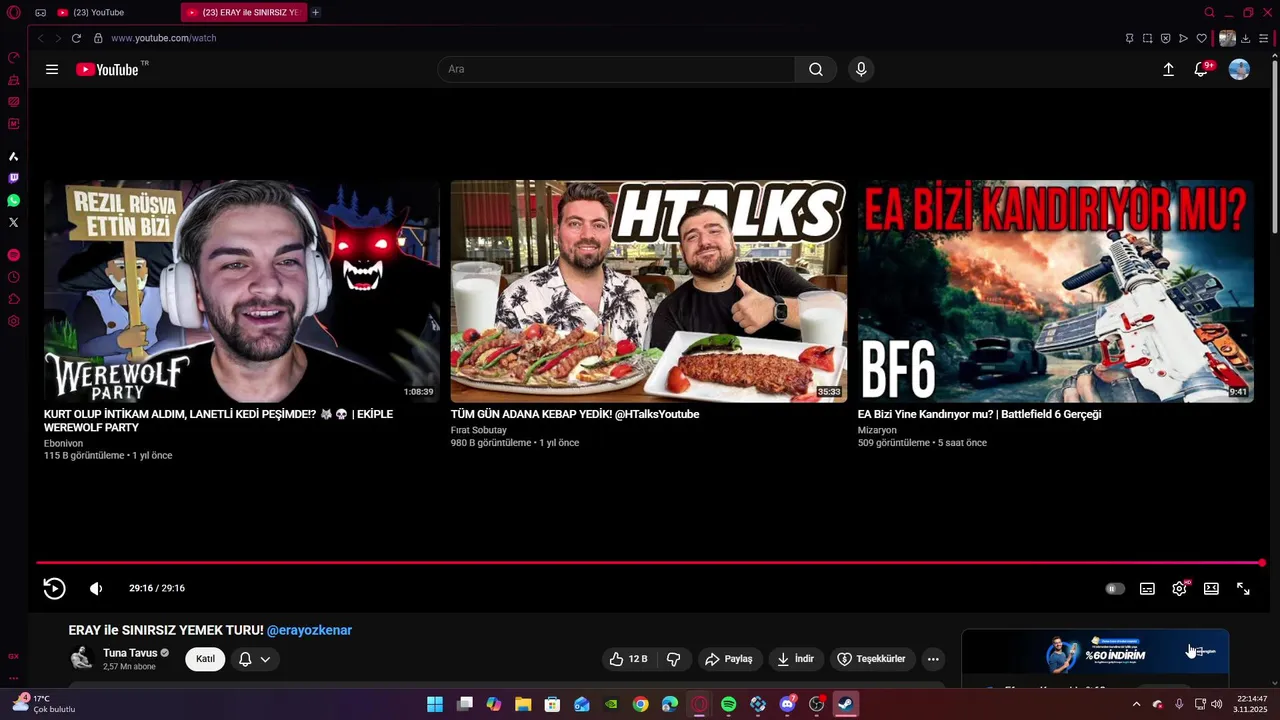
Task: Open the Windows Start menu
Action: coord(435,704)
